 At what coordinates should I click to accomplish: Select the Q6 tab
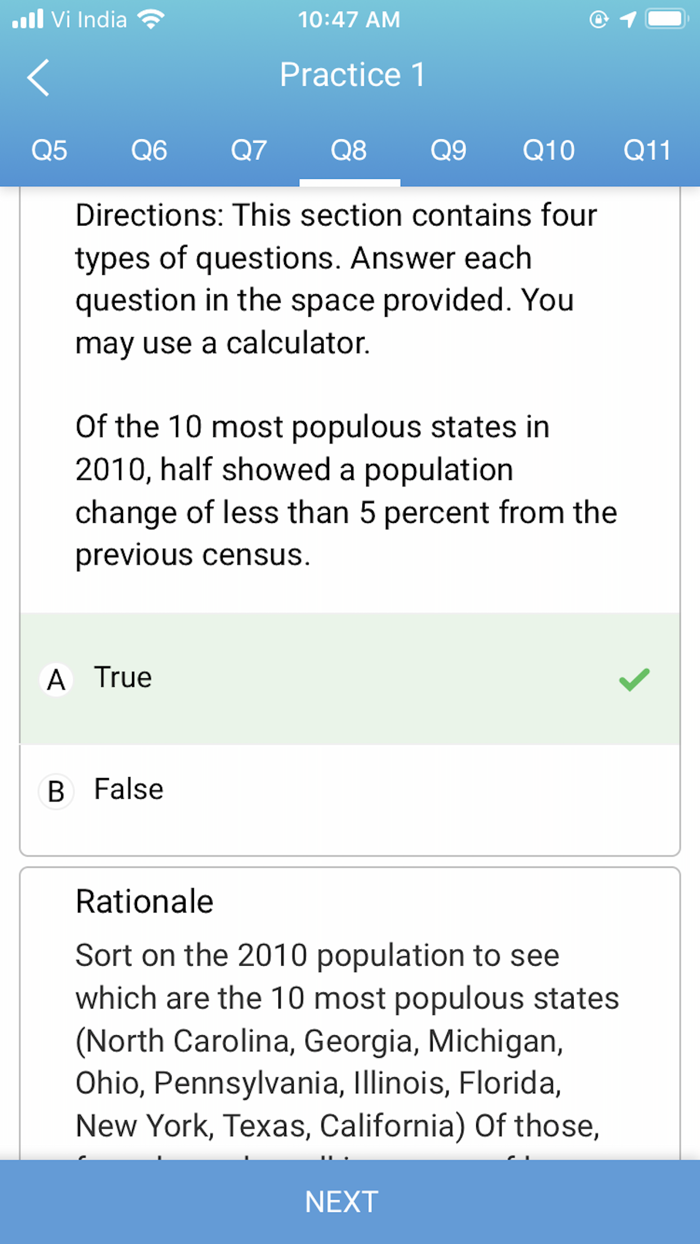tap(148, 151)
